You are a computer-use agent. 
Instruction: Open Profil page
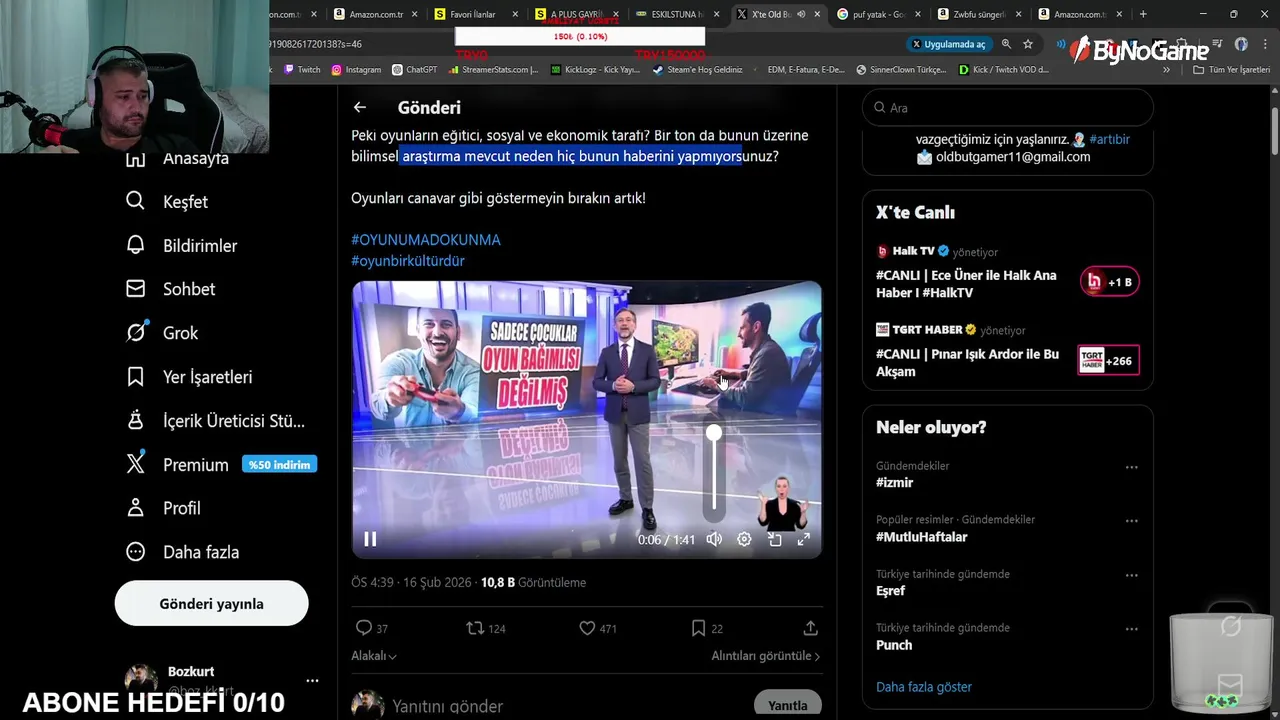pos(163,508)
